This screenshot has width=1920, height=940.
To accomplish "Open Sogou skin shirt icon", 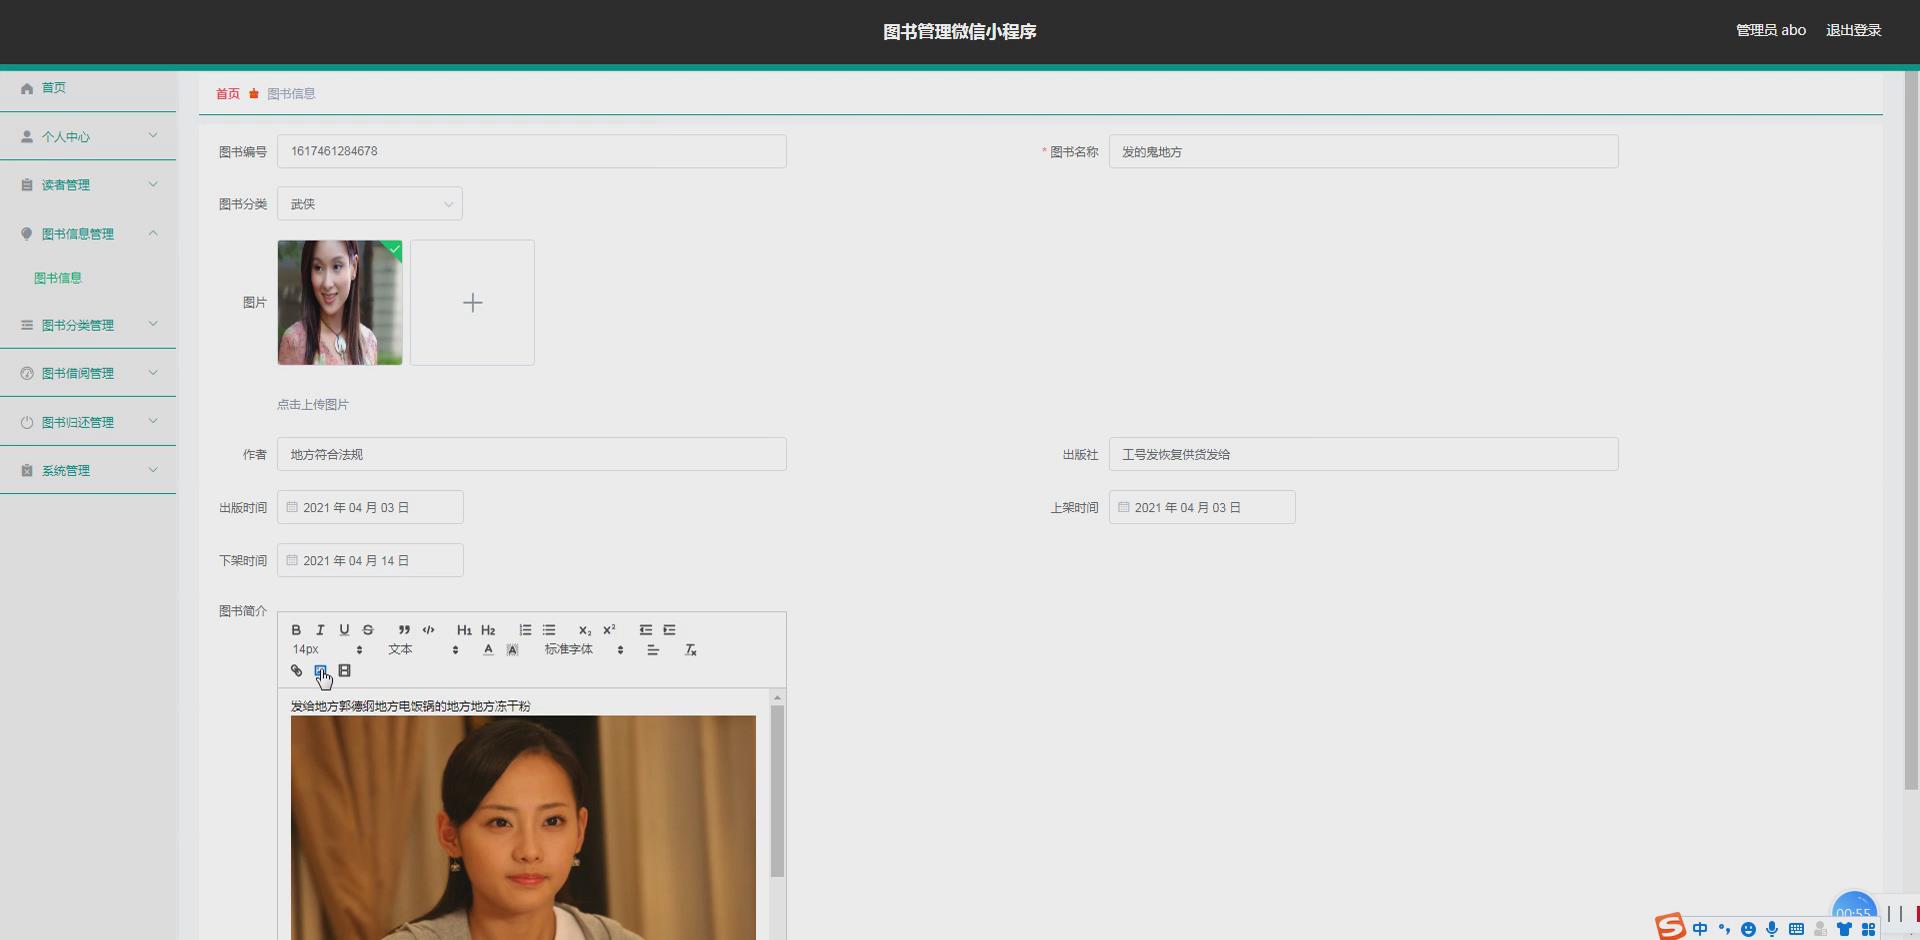I will pyautogui.click(x=1844, y=929).
